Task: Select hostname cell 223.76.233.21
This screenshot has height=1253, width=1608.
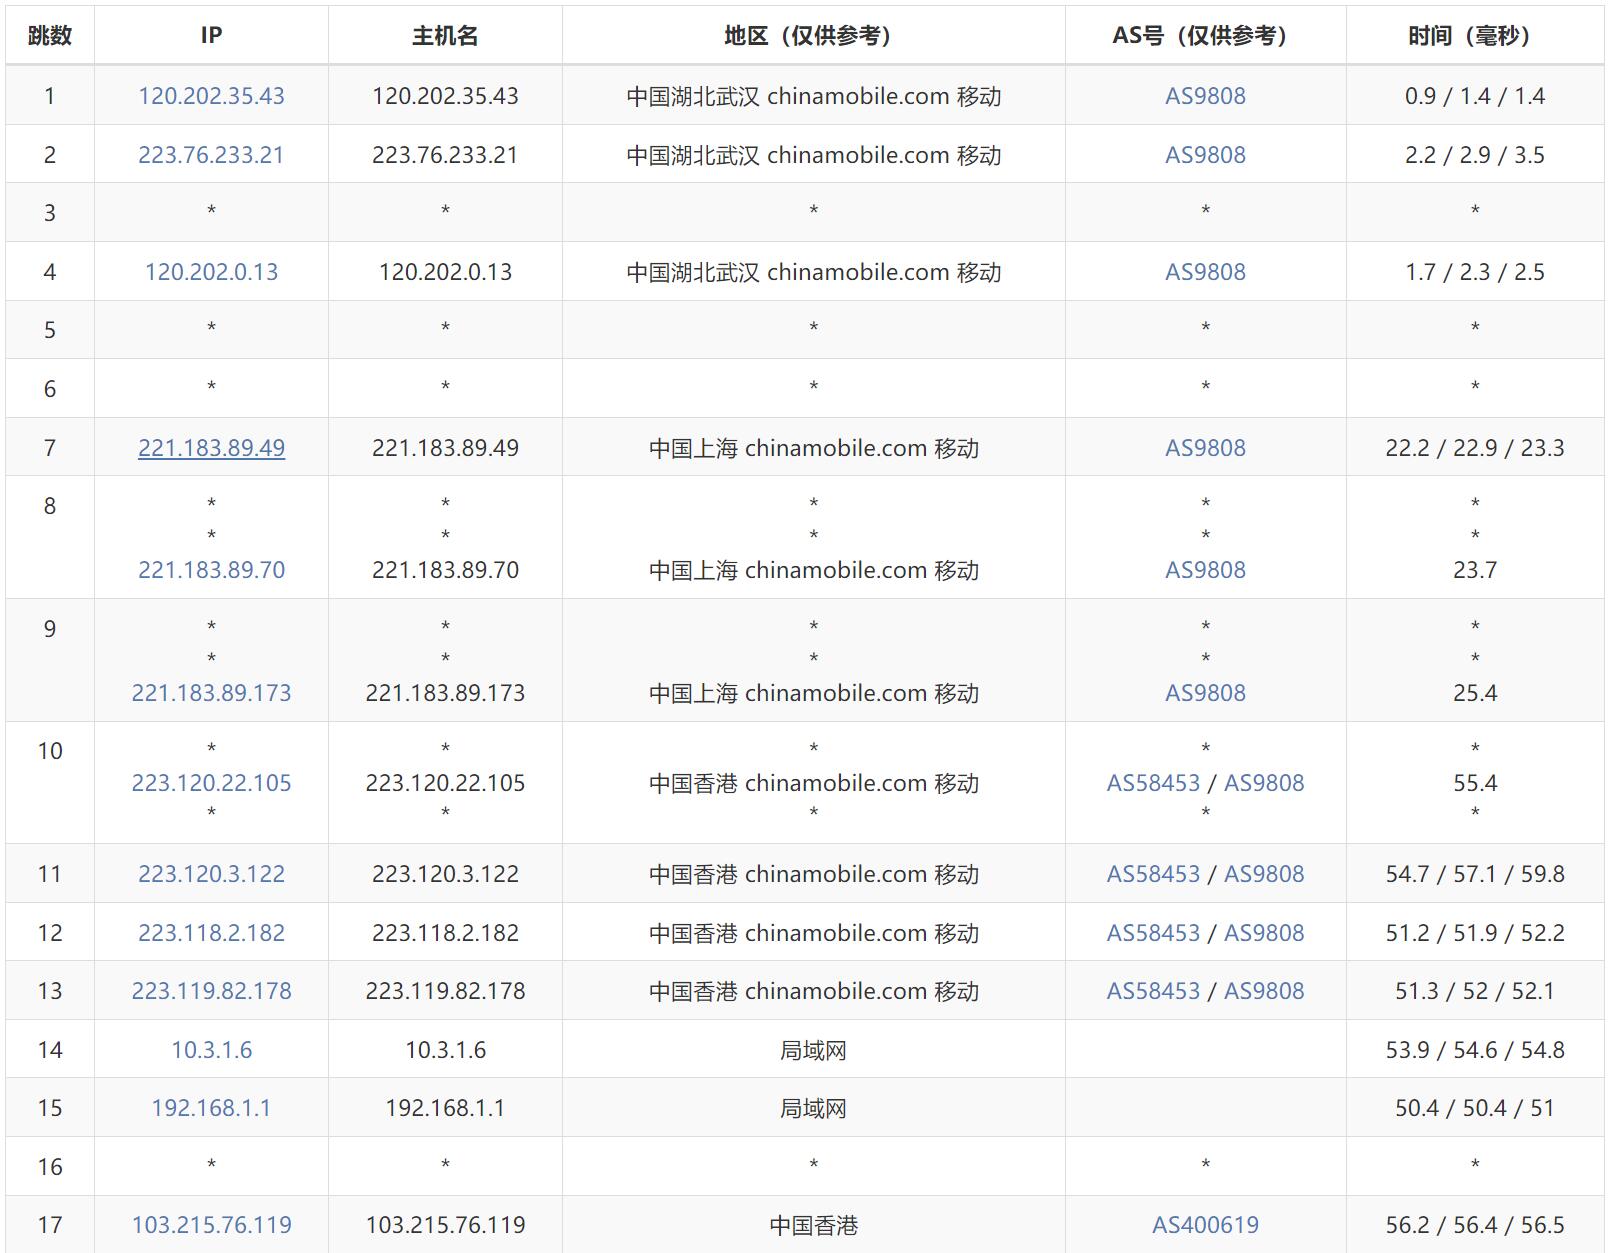Action: (x=445, y=155)
